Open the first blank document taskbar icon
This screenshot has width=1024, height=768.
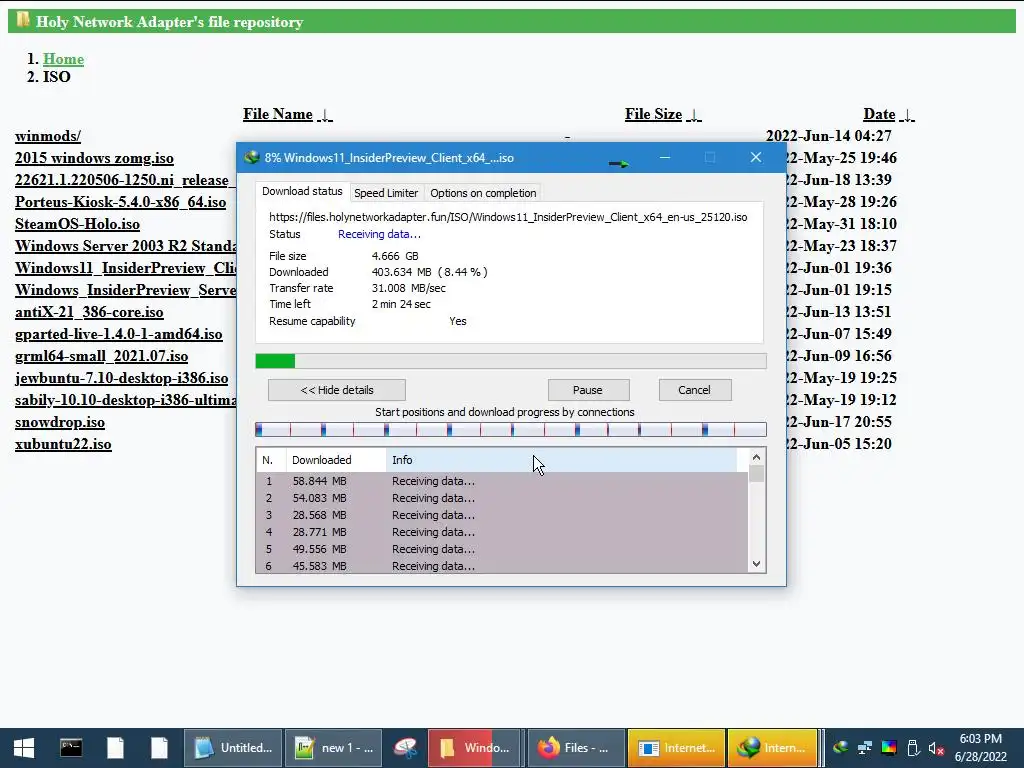click(115, 748)
